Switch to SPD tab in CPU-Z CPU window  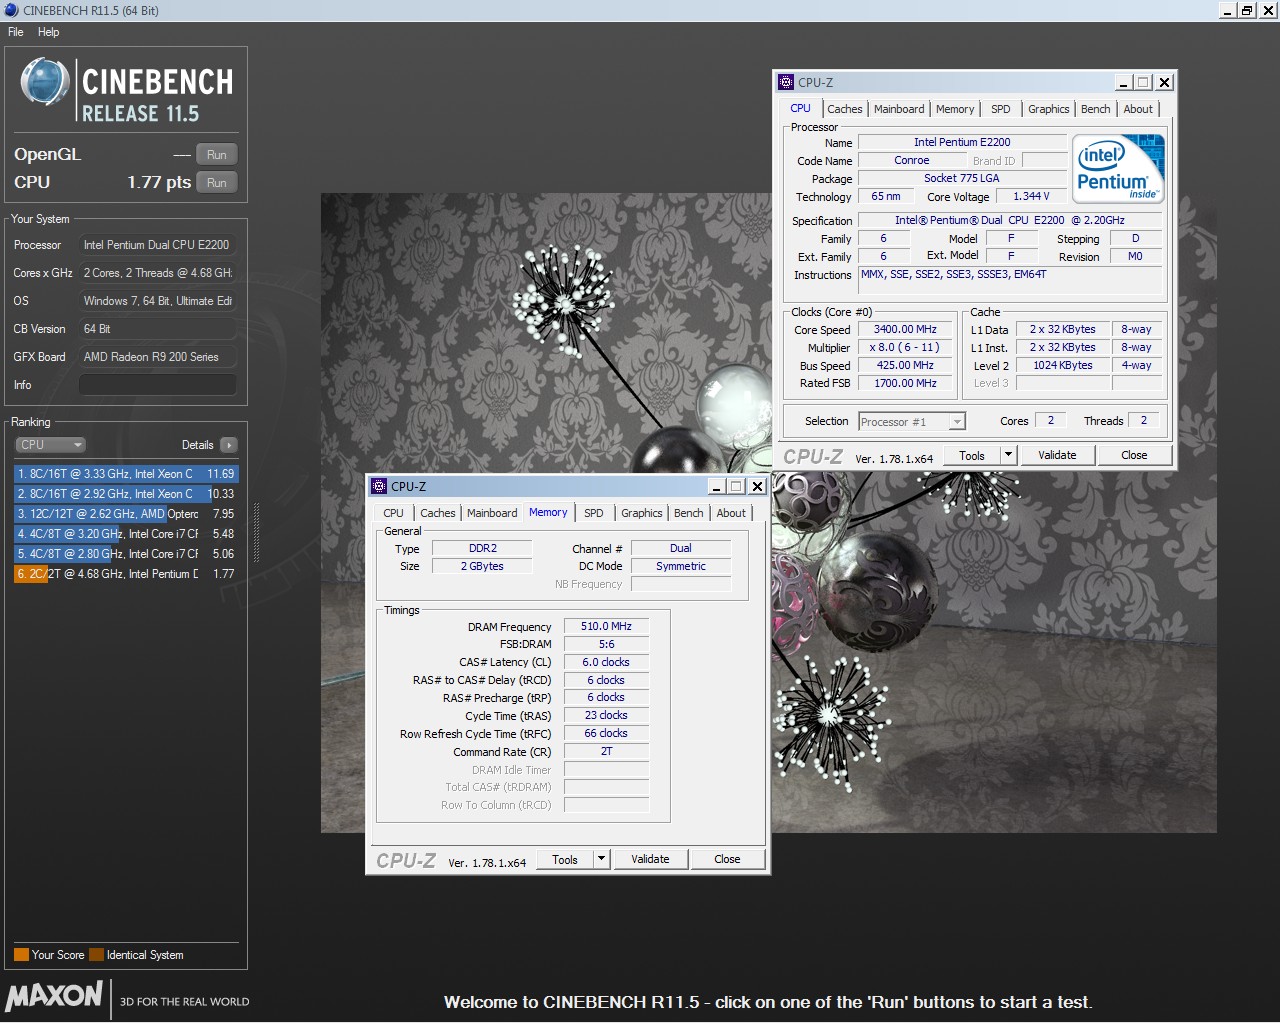pos(1001,109)
